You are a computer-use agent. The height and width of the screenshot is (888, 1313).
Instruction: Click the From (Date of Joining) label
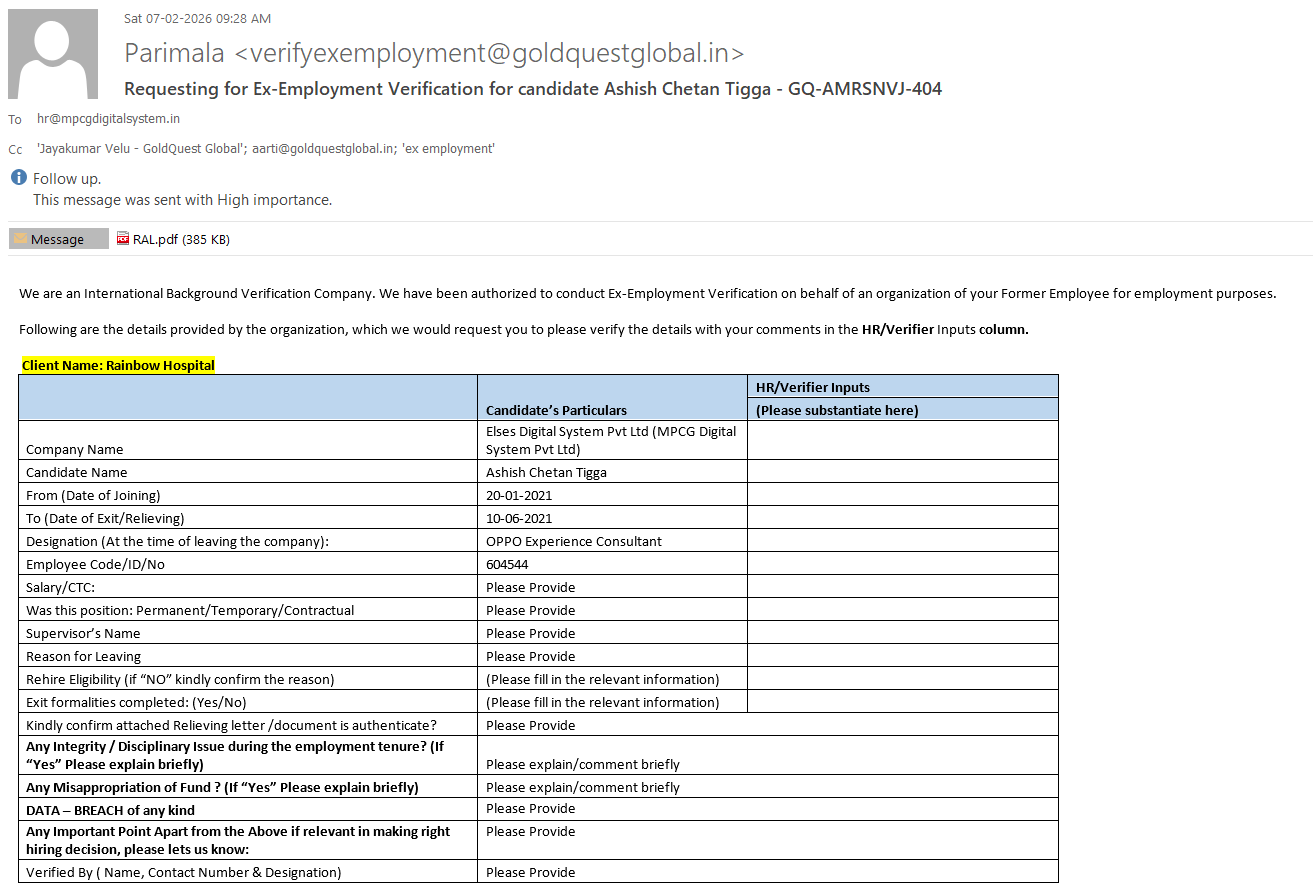93,495
